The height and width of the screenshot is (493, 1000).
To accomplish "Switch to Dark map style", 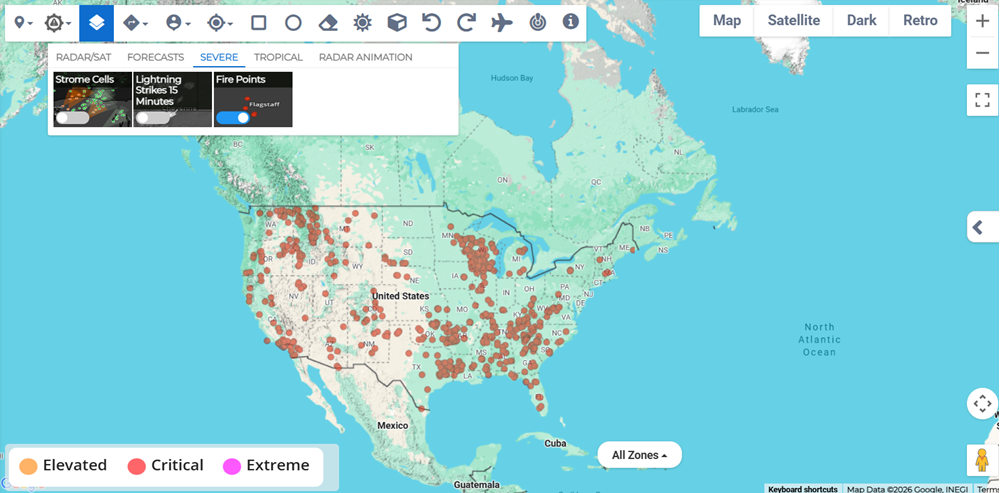I will click(861, 20).
